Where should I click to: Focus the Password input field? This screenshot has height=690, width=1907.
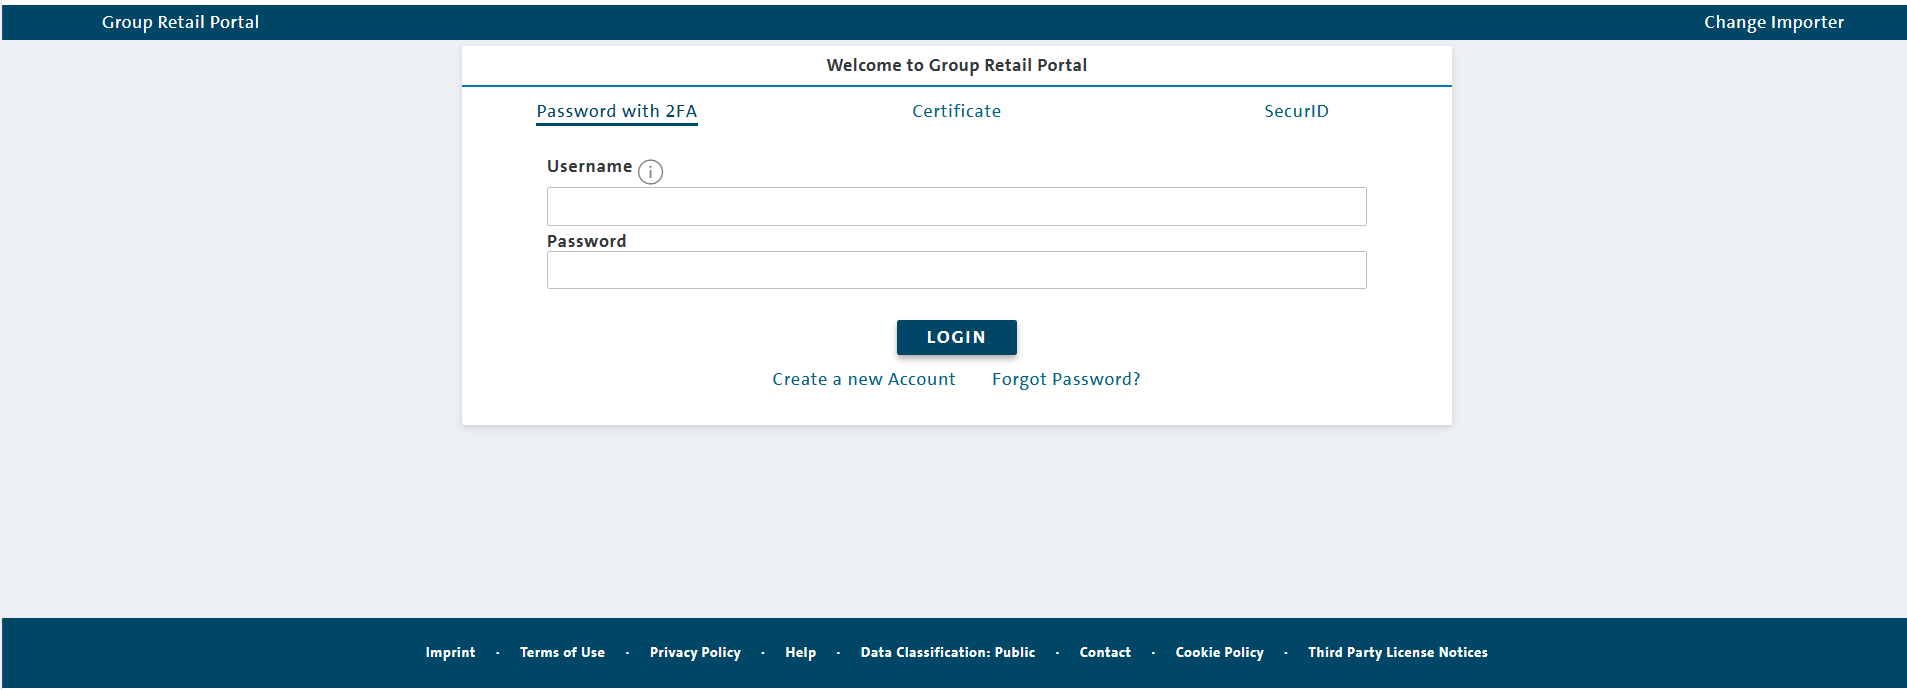tap(956, 270)
